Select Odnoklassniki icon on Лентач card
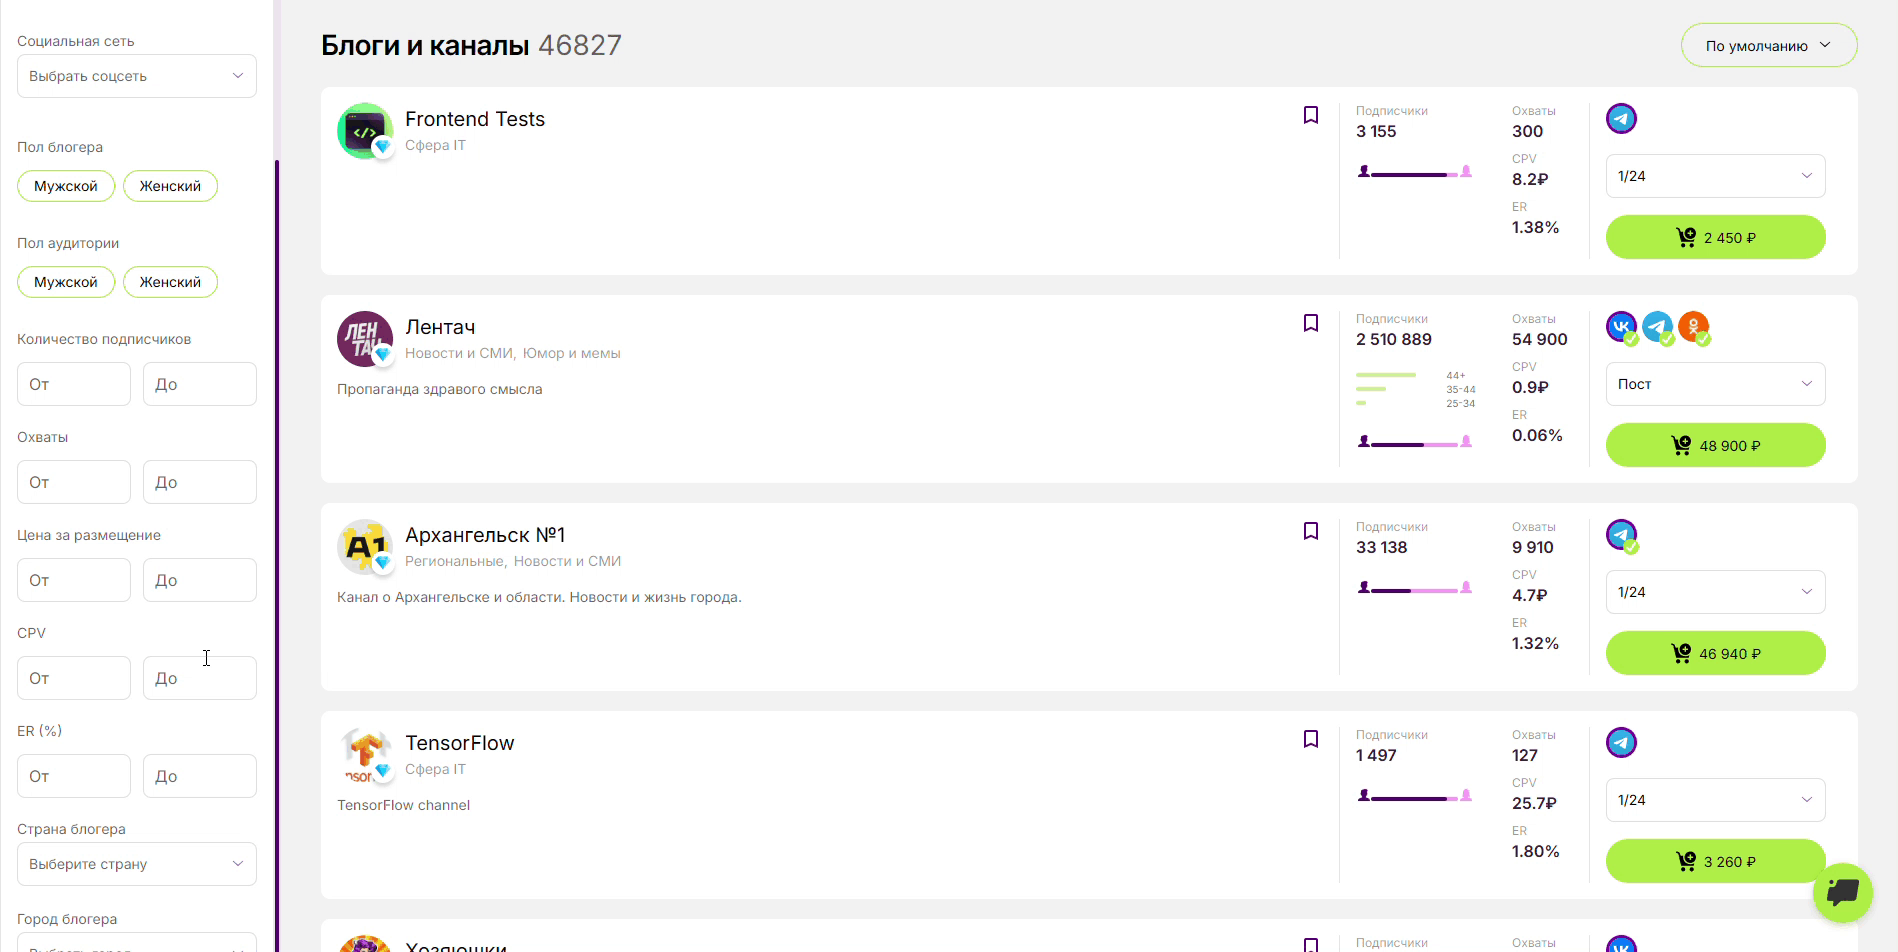Screen dimensions: 1898x952 (1693, 326)
